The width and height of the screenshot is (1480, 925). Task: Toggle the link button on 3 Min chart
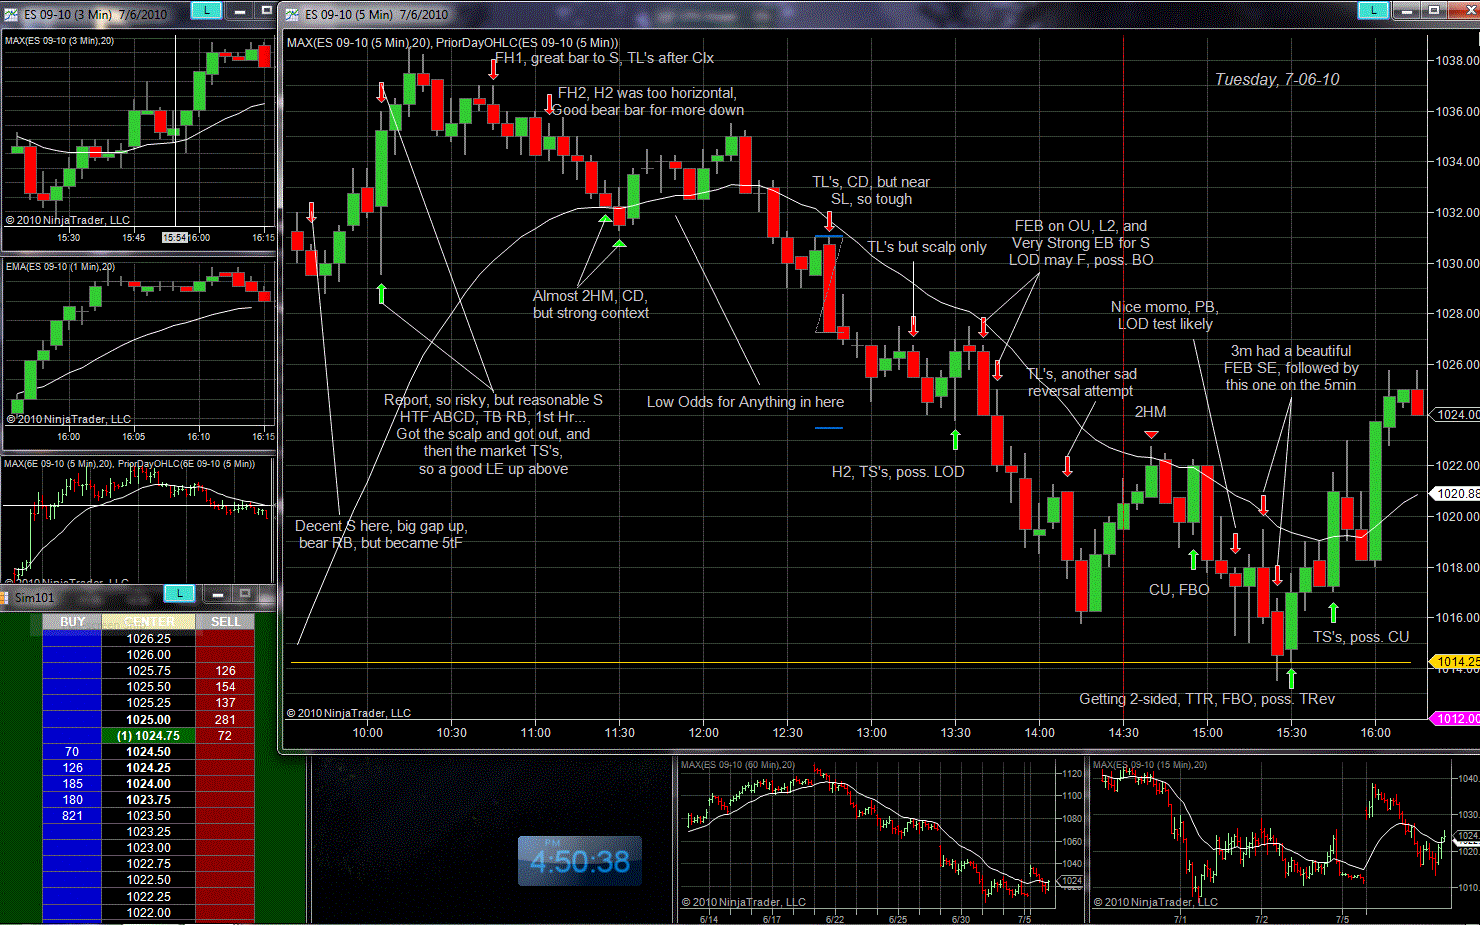coord(205,10)
